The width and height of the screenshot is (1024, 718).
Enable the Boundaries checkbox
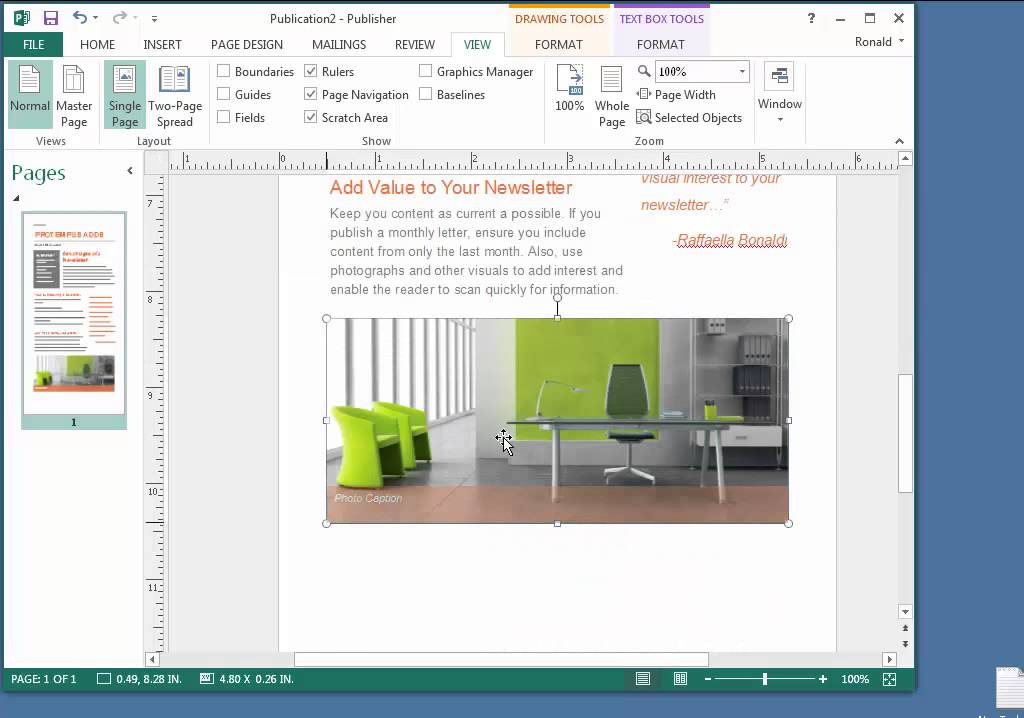coord(224,71)
